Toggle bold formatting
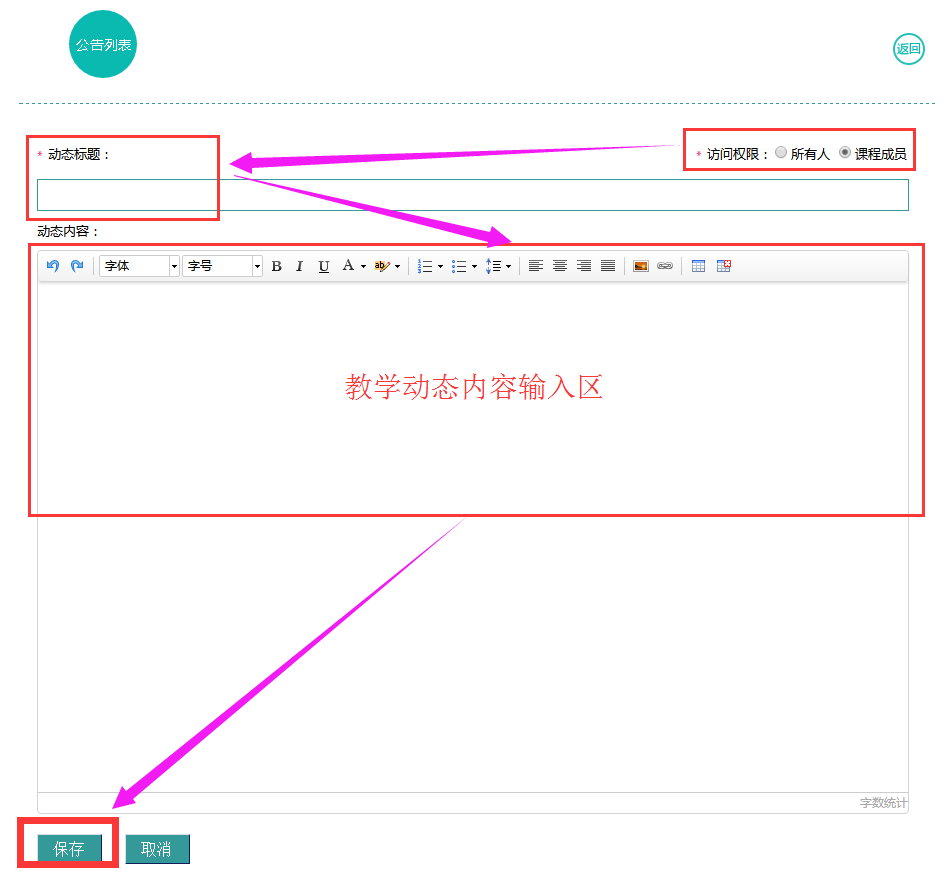This screenshot has height=872, width=944. [276, 266]
